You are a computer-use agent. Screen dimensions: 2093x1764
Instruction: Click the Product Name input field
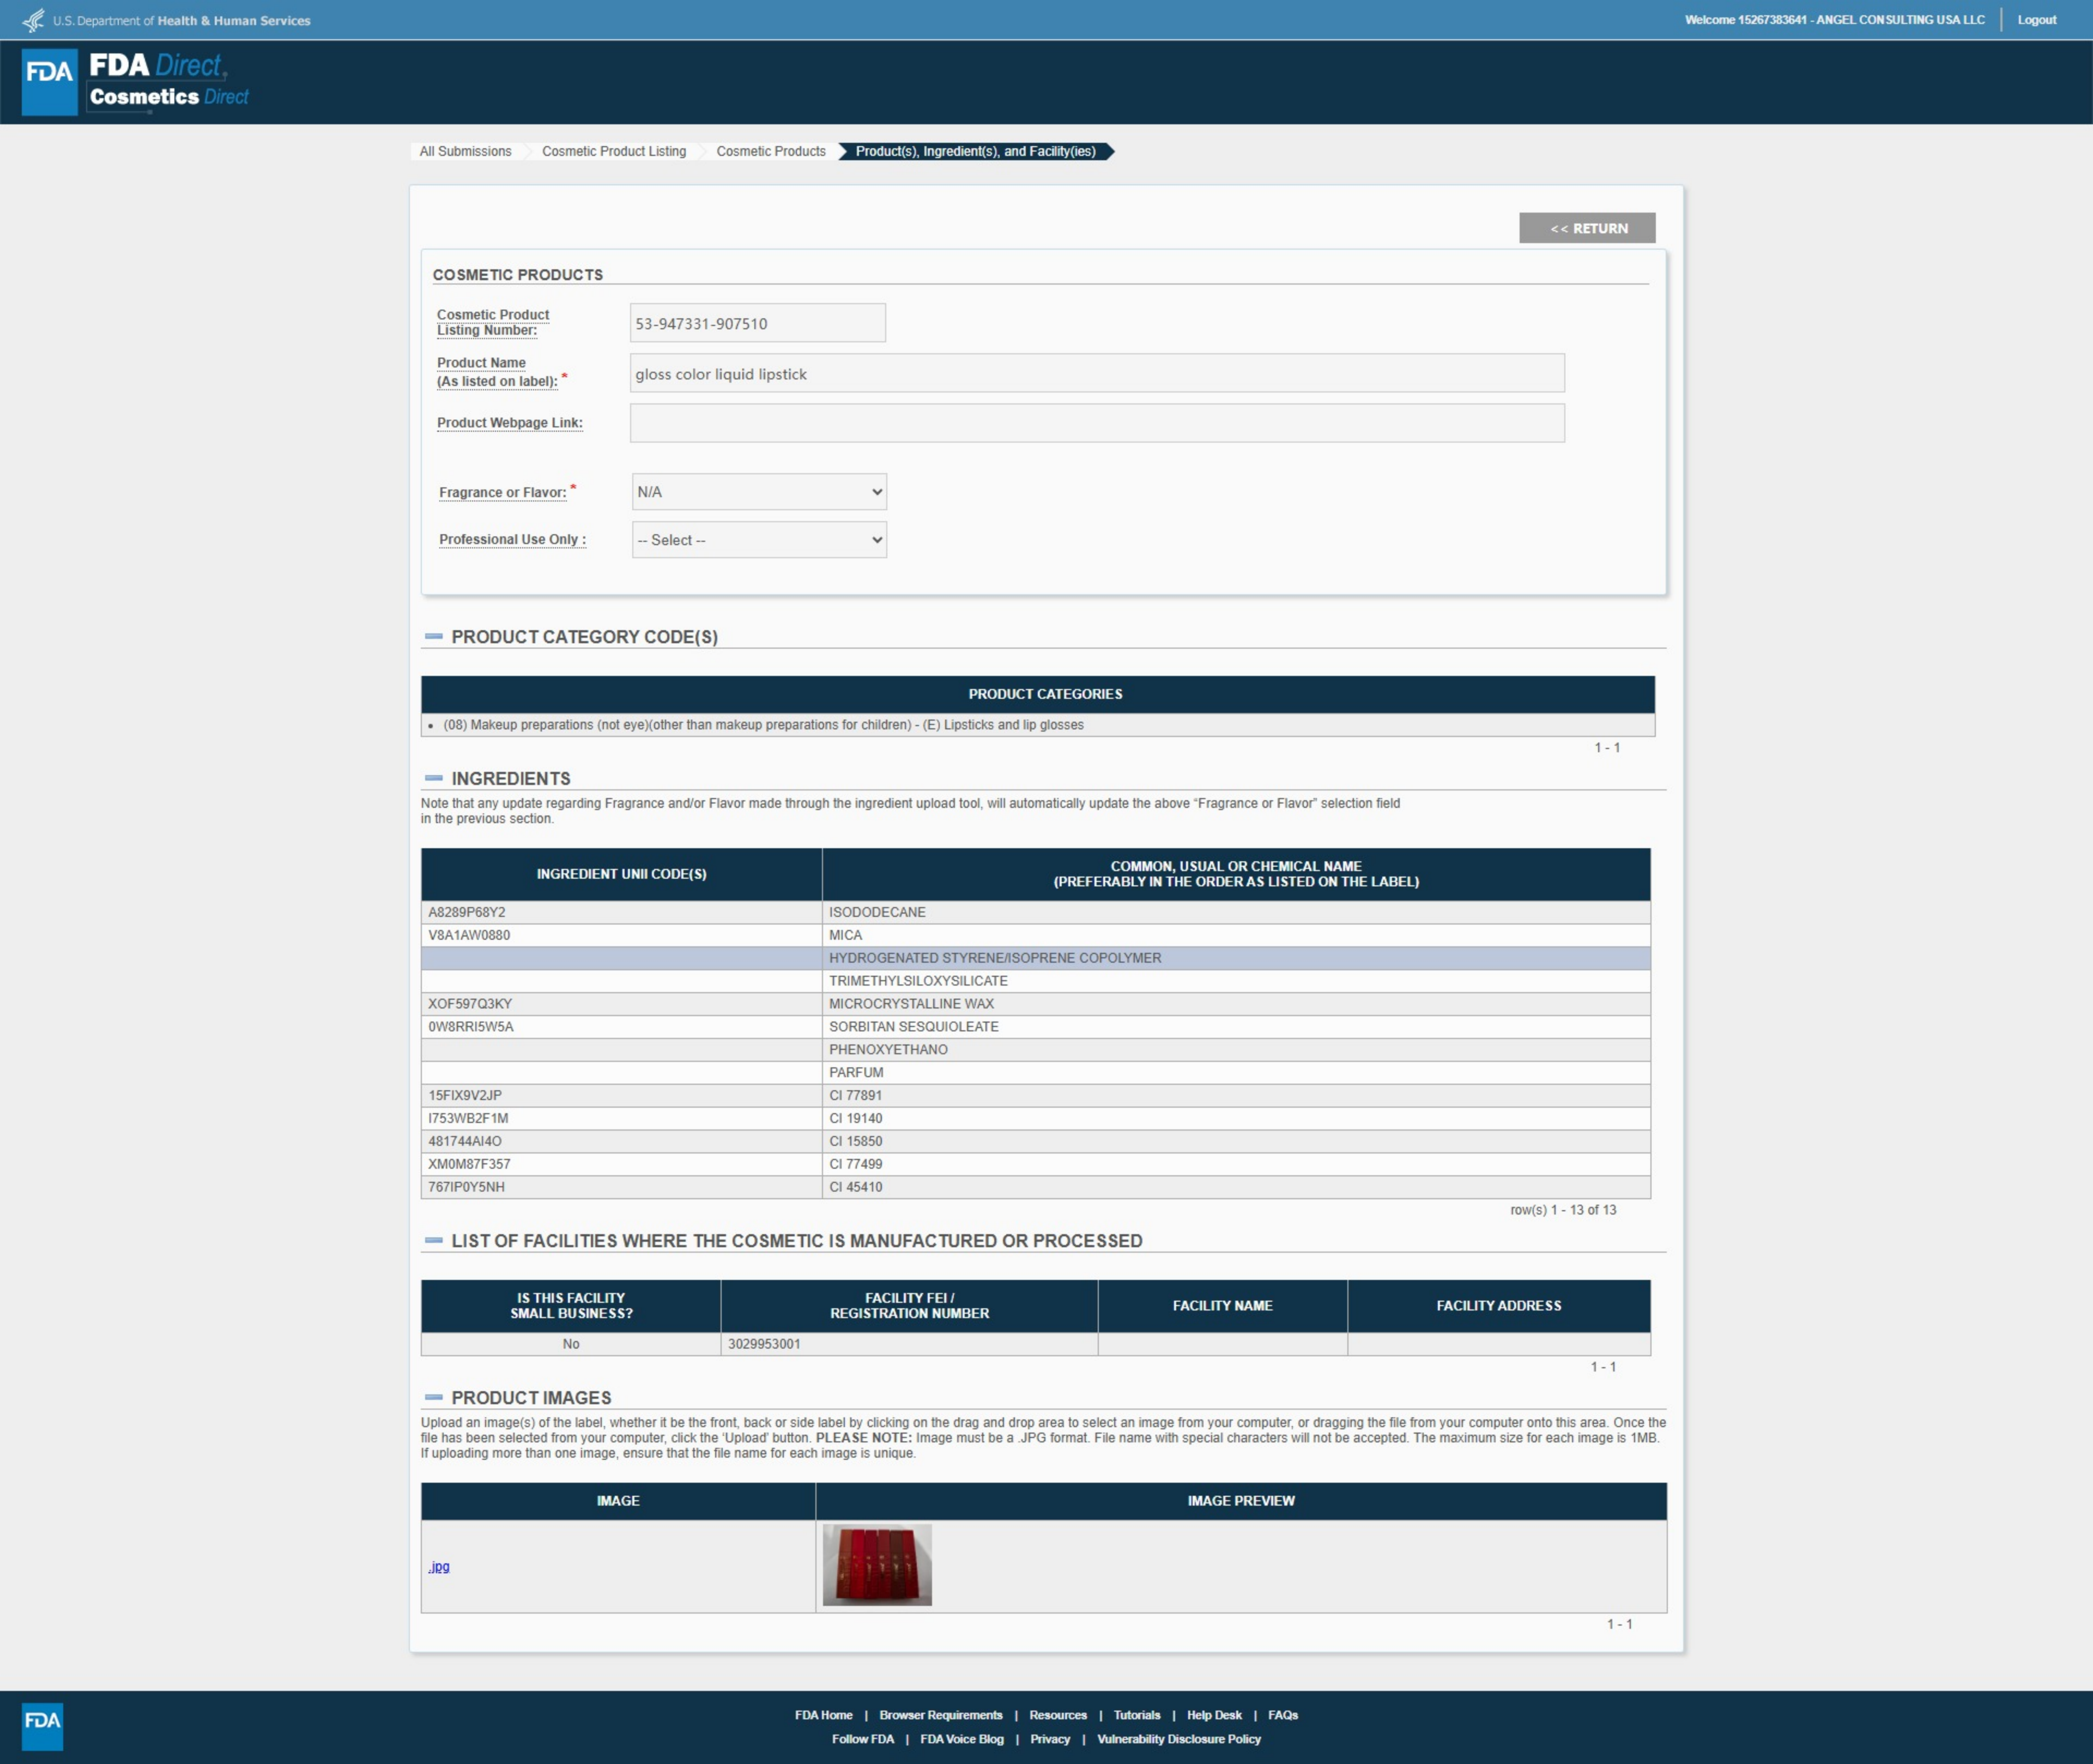coord(1096,373)
